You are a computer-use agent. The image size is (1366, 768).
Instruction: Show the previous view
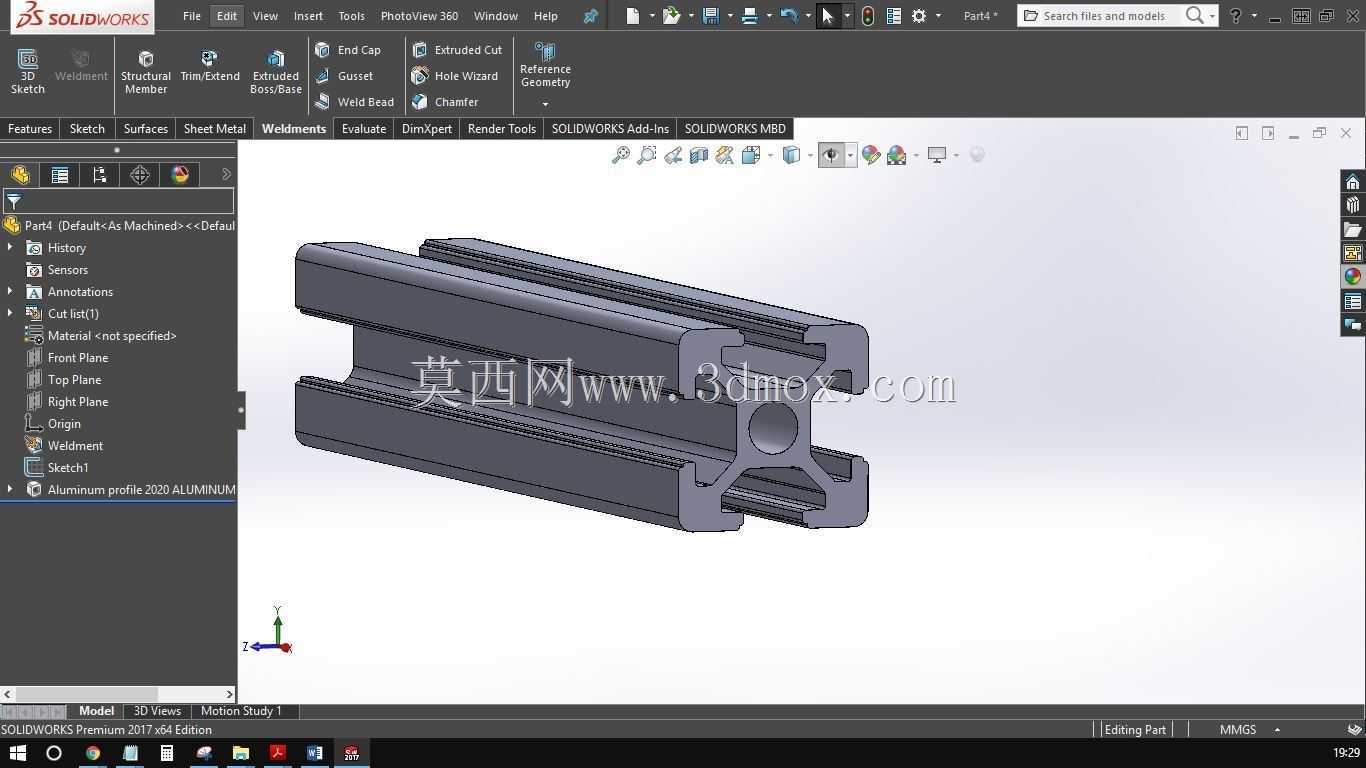pyautogui.click(x=673, y=155)
